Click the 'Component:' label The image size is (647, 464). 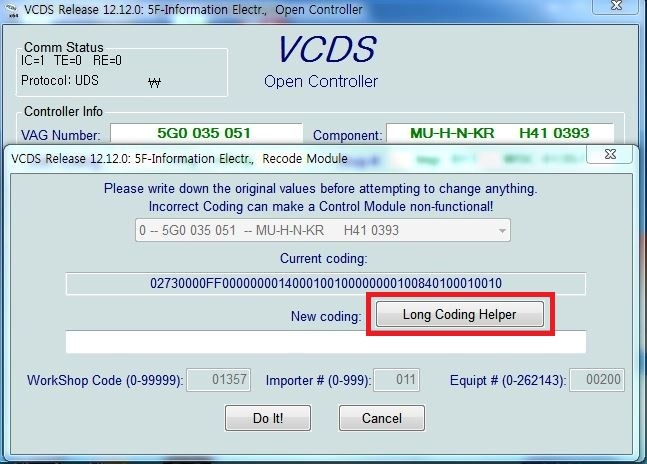(347, 135)
